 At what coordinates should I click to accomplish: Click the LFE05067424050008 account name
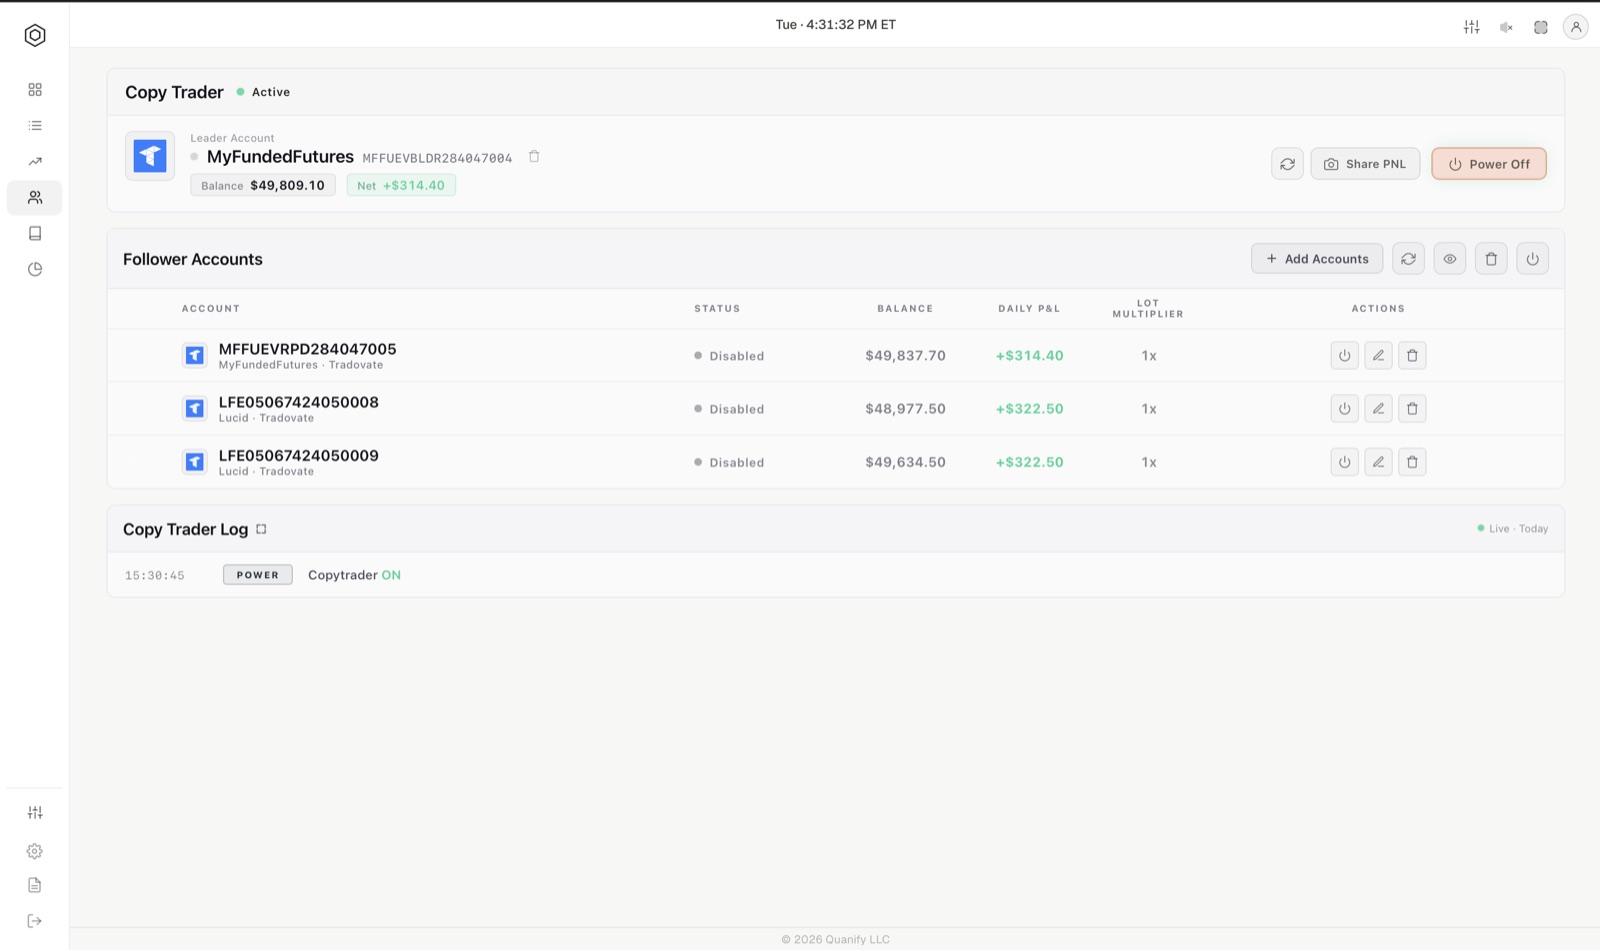(x=299, y=402)
